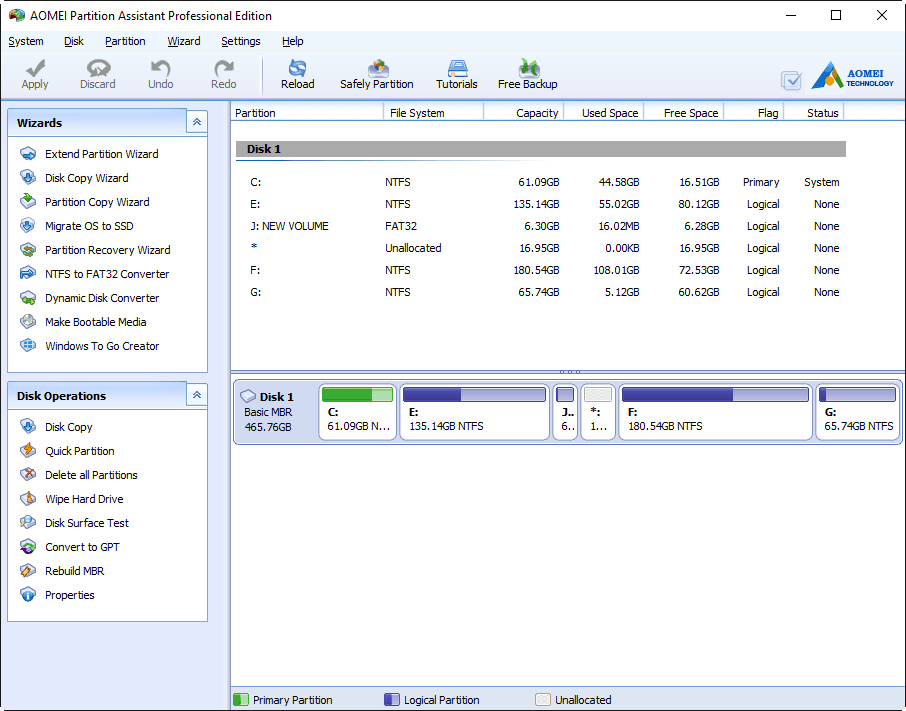Click the Quick Partition lightning icon
The image size is (906, 711).
pos(28,451)
